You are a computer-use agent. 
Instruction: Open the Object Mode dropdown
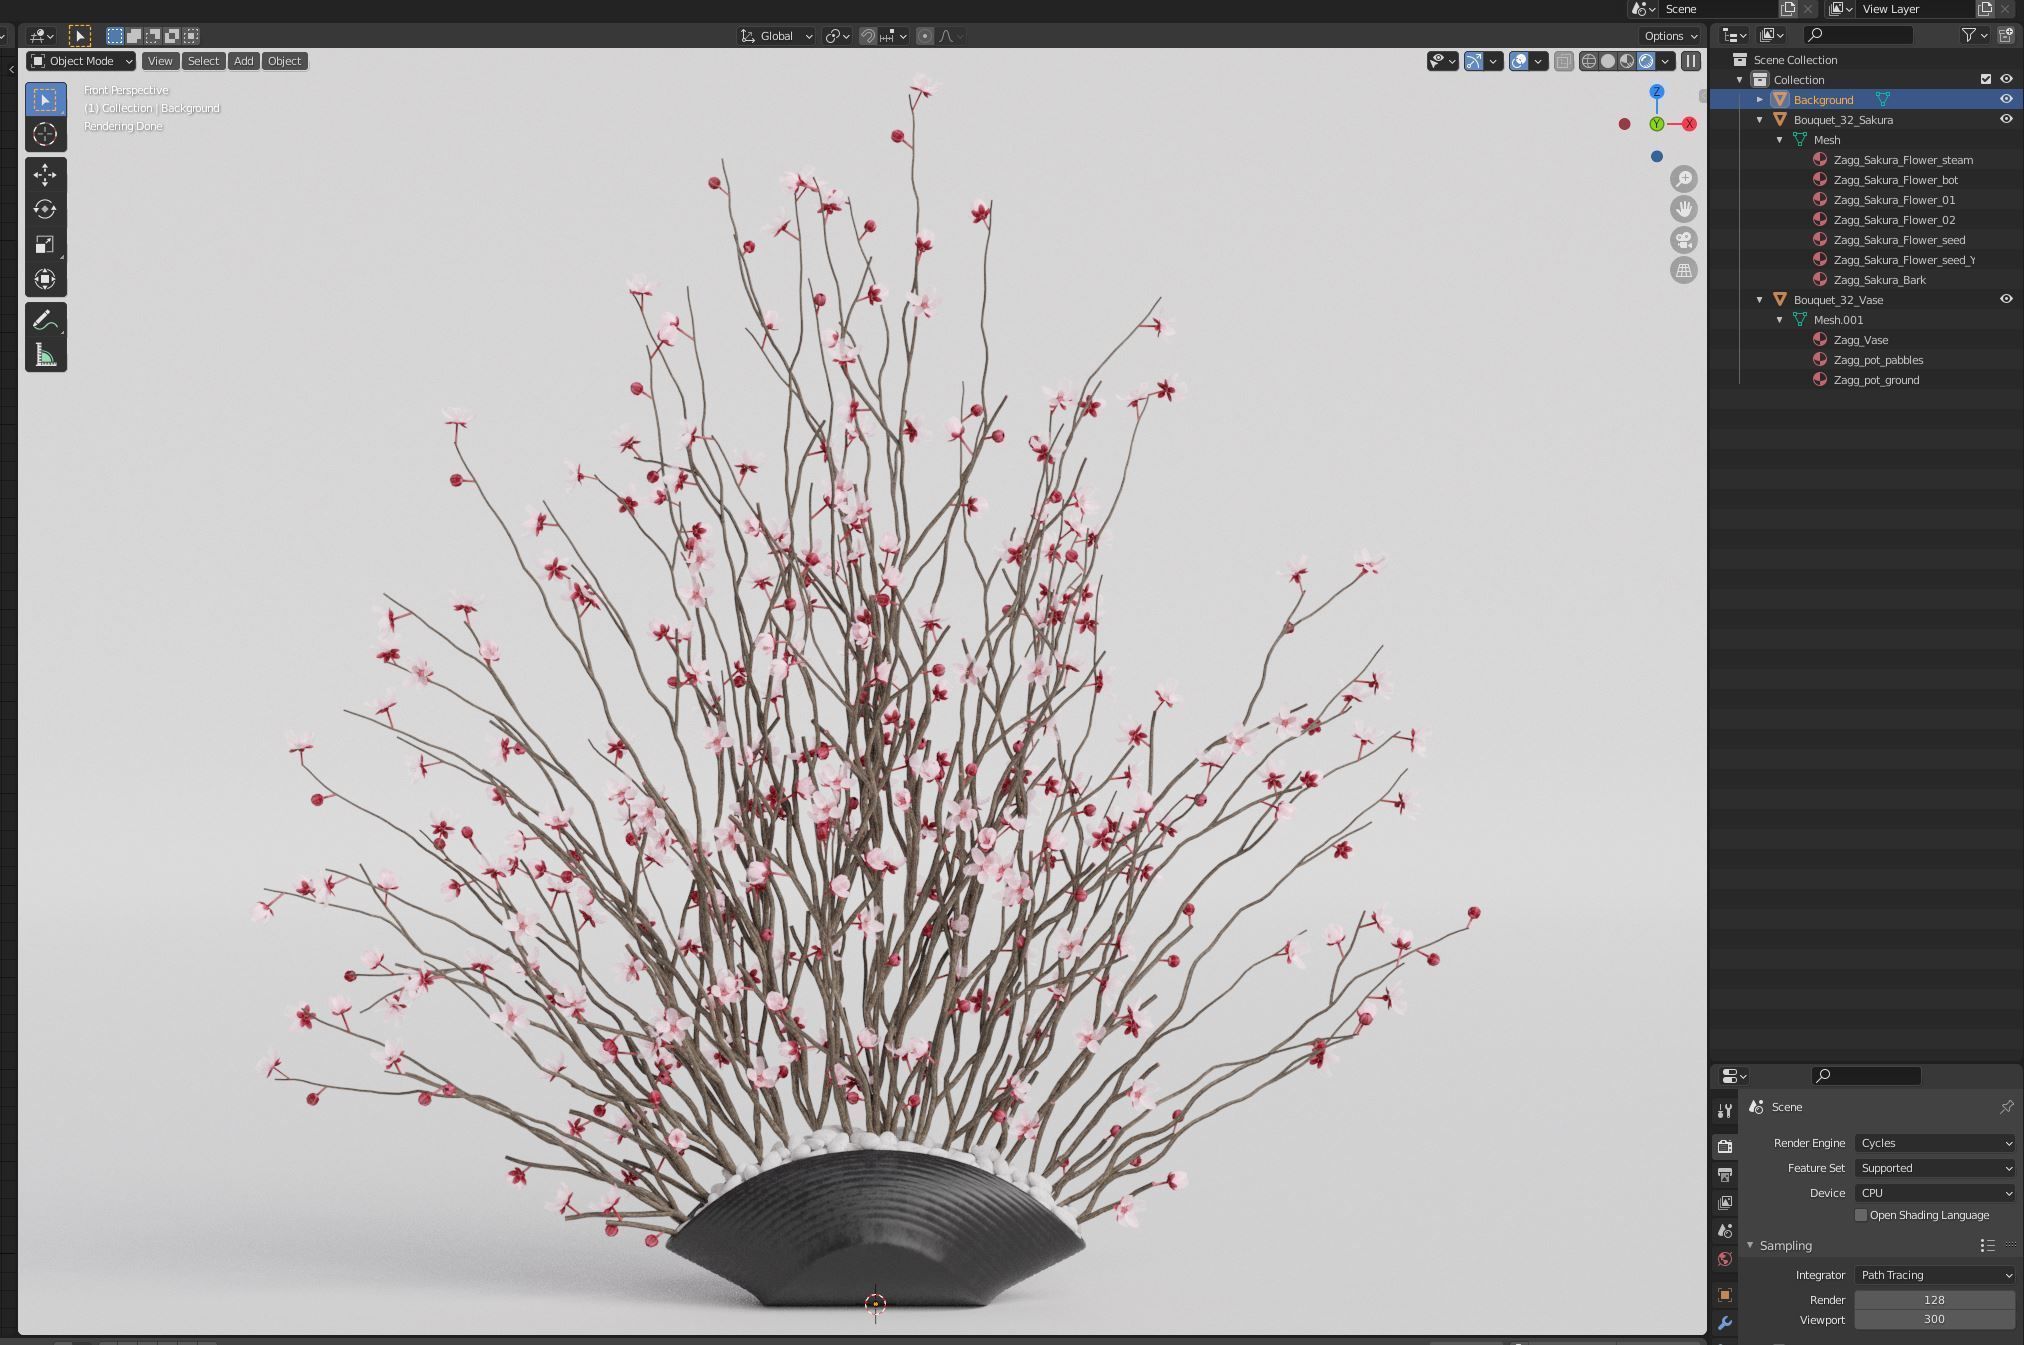[81, 61]
